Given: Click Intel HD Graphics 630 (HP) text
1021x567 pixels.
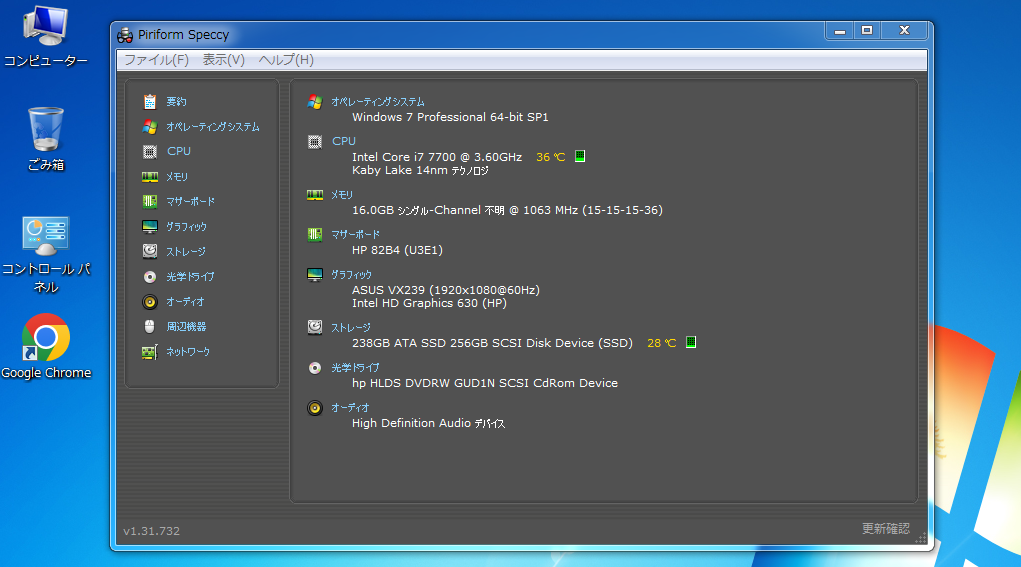Looking at the screenshot, I should point(429,303).
